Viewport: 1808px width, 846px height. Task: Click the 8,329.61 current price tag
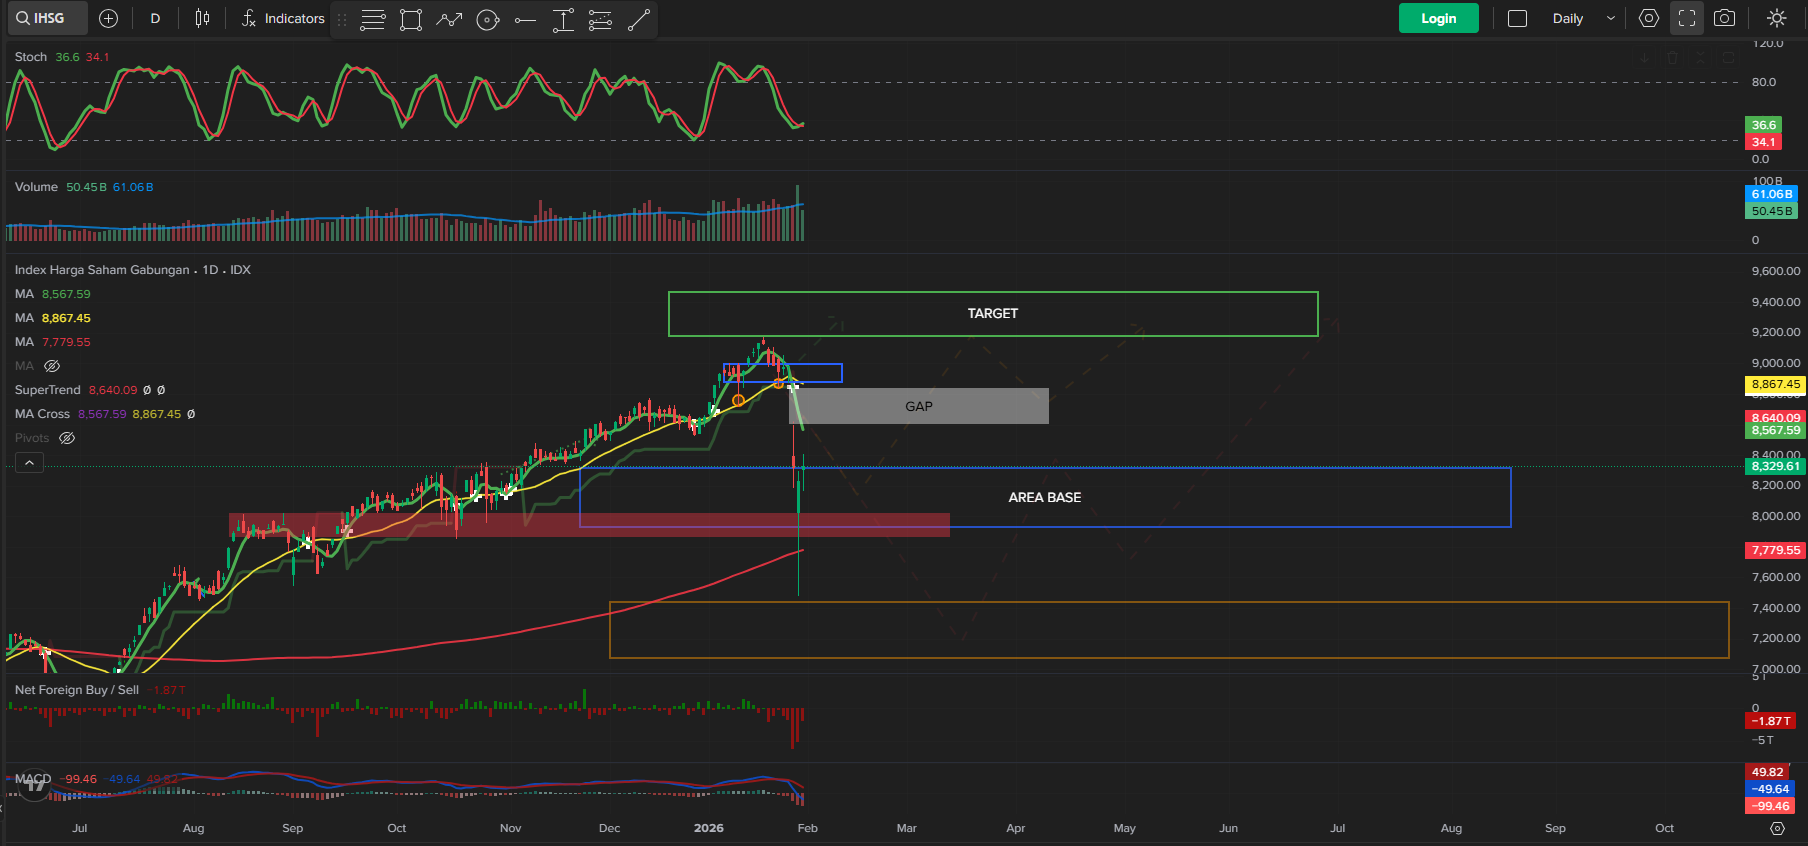1775,466
